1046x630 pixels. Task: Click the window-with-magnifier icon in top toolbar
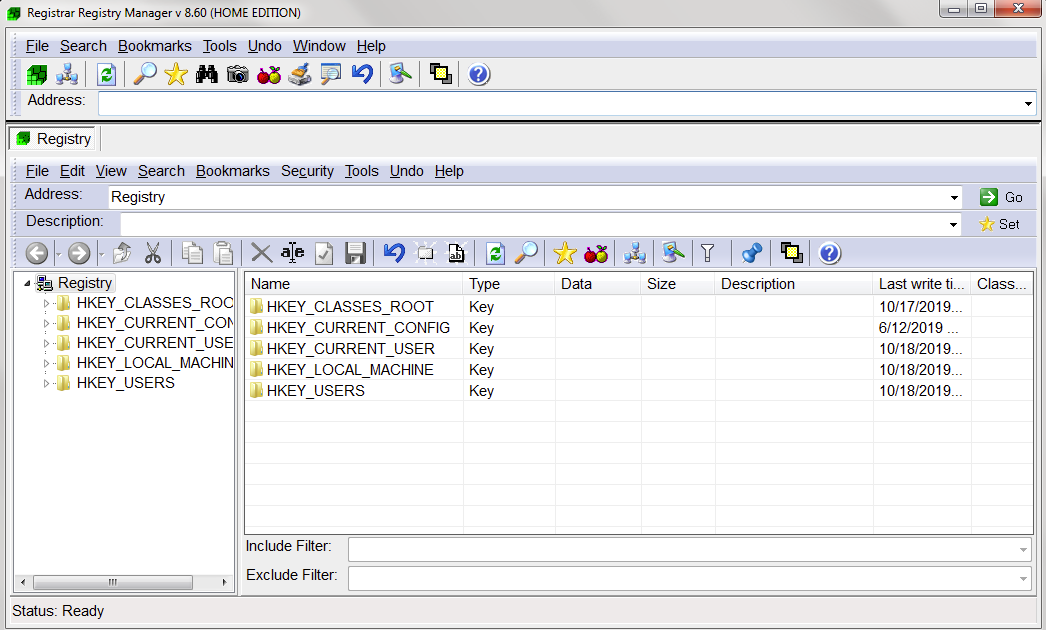[330, 74]
